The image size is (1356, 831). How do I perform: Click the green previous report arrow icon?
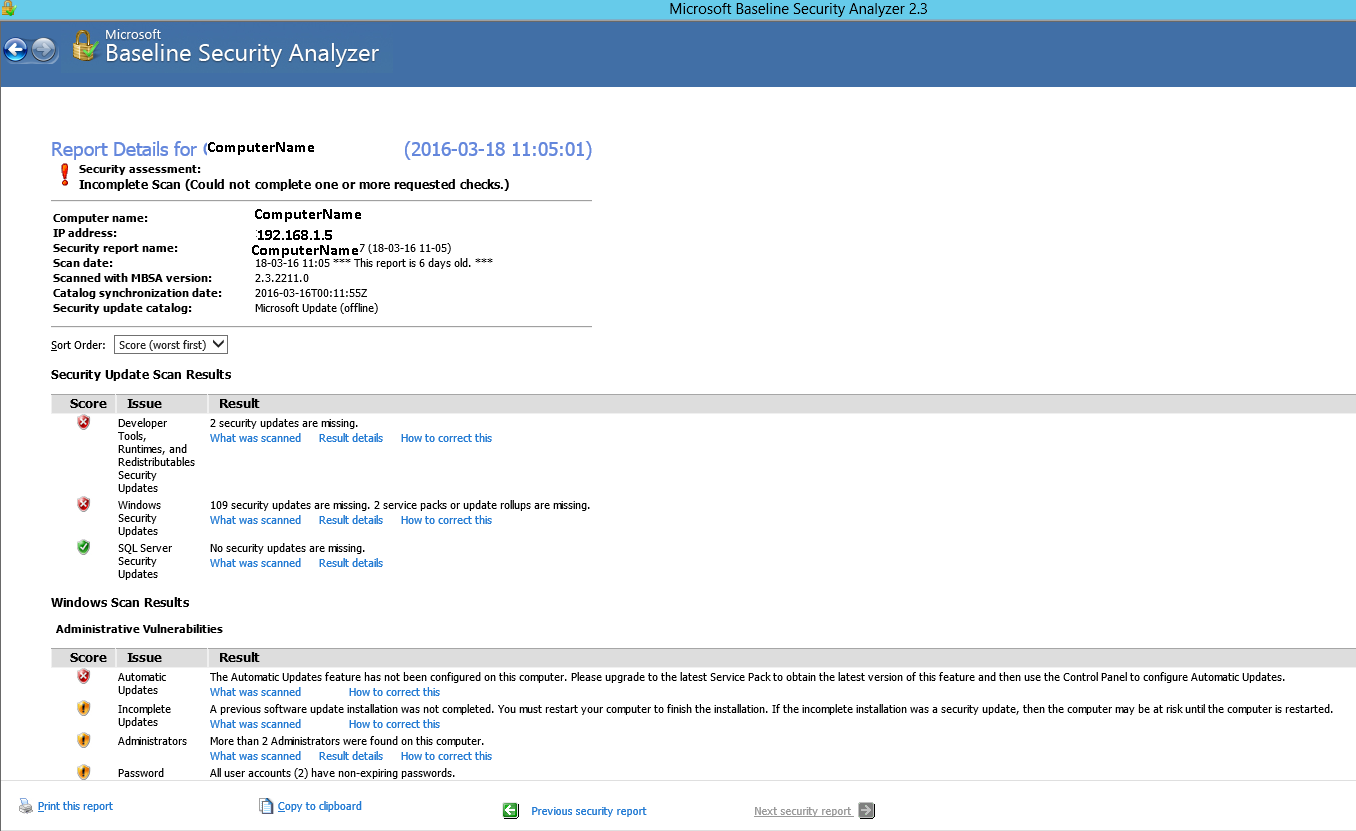tap(511, 811)
